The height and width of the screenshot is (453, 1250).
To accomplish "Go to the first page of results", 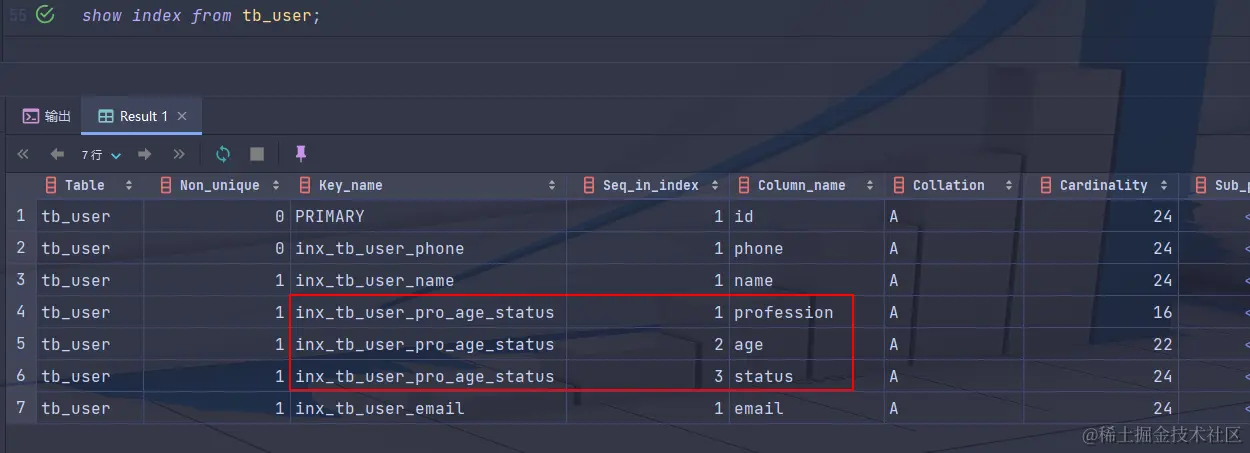I will [x=23, y=154].
